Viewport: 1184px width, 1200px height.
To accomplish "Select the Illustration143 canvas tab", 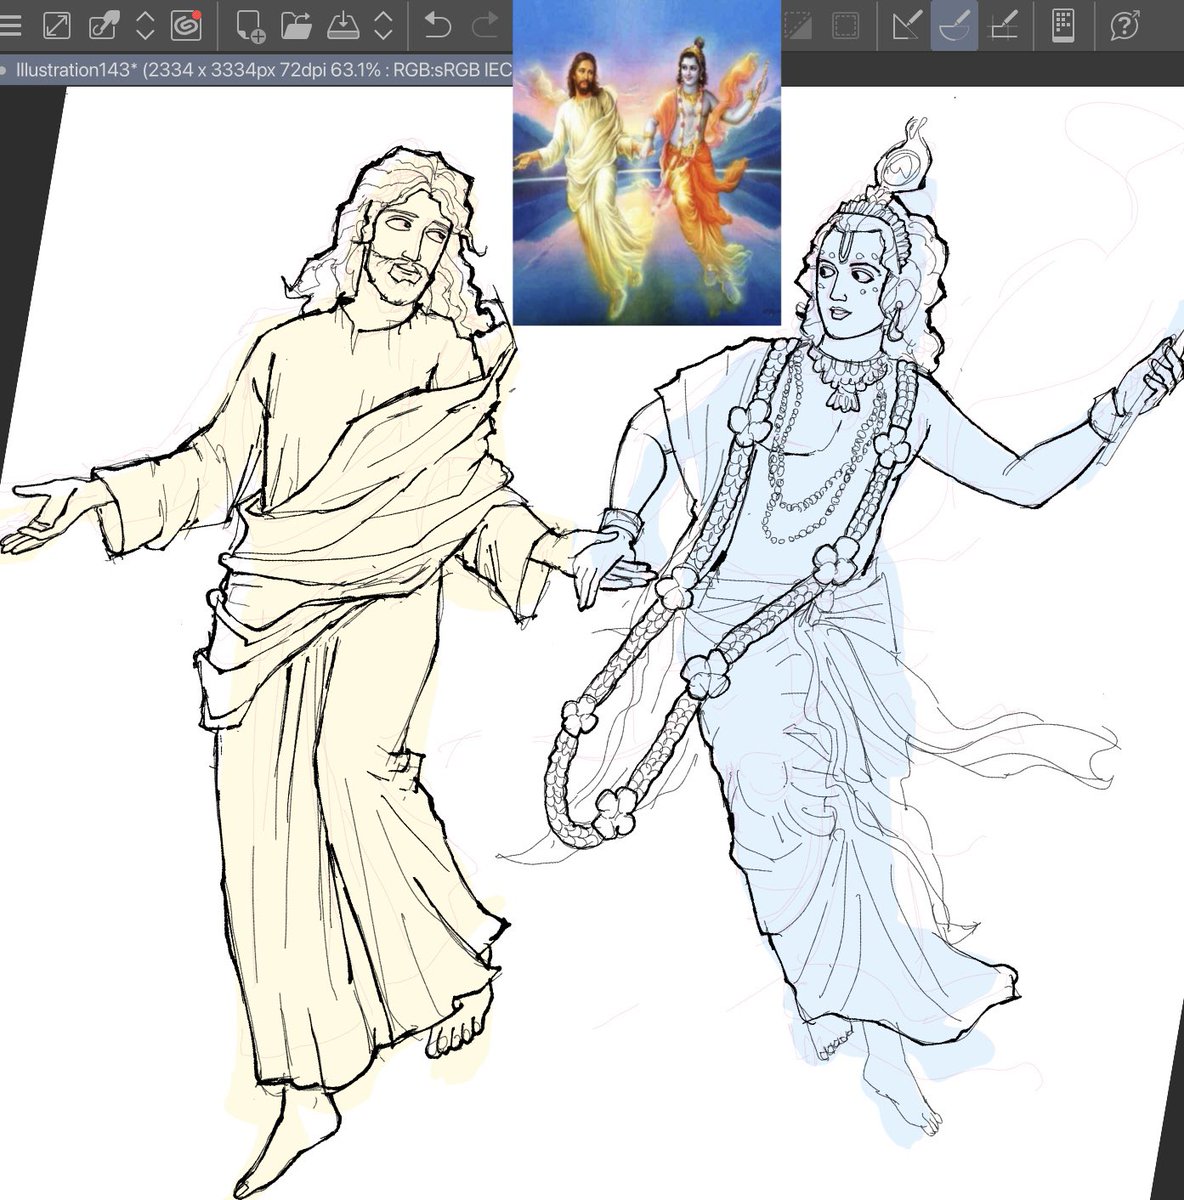I will click(256, 69).
